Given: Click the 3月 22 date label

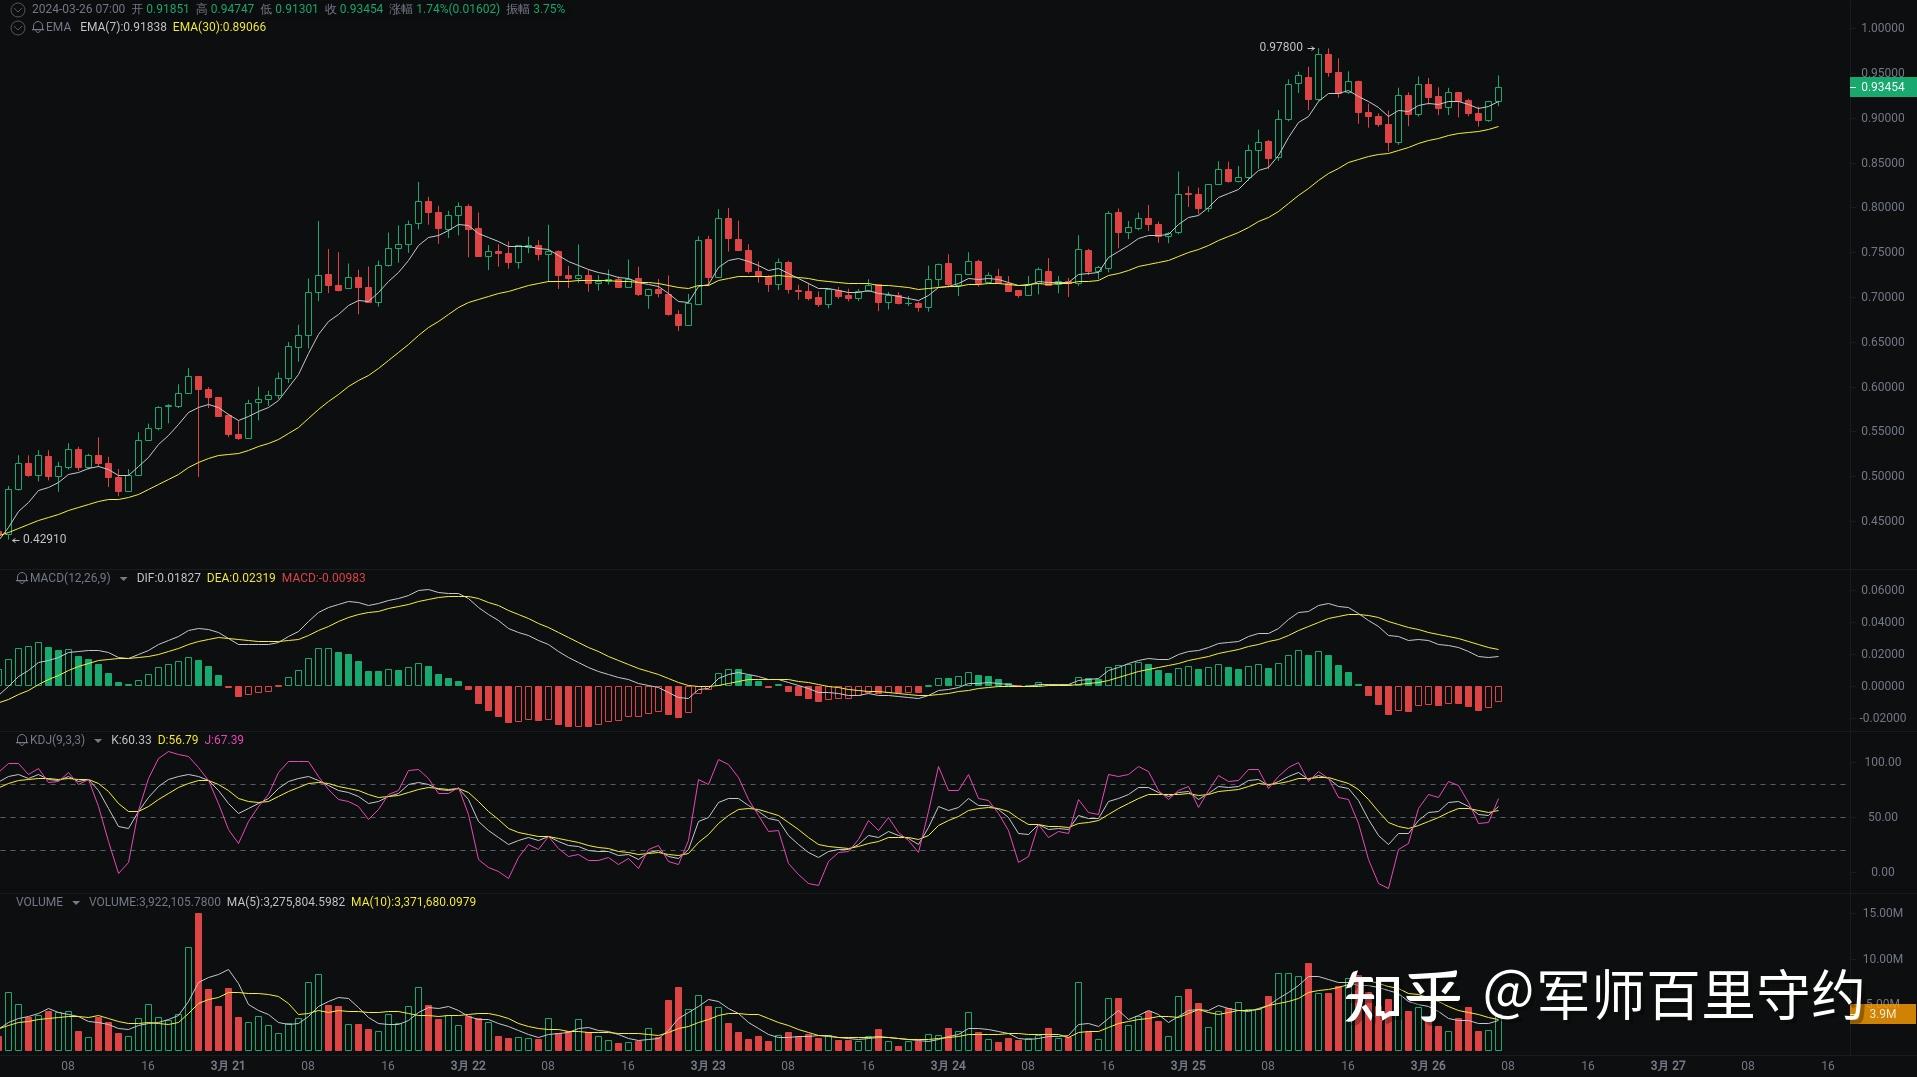Looking at the screenshot, I should click(x=468, y=1066).
